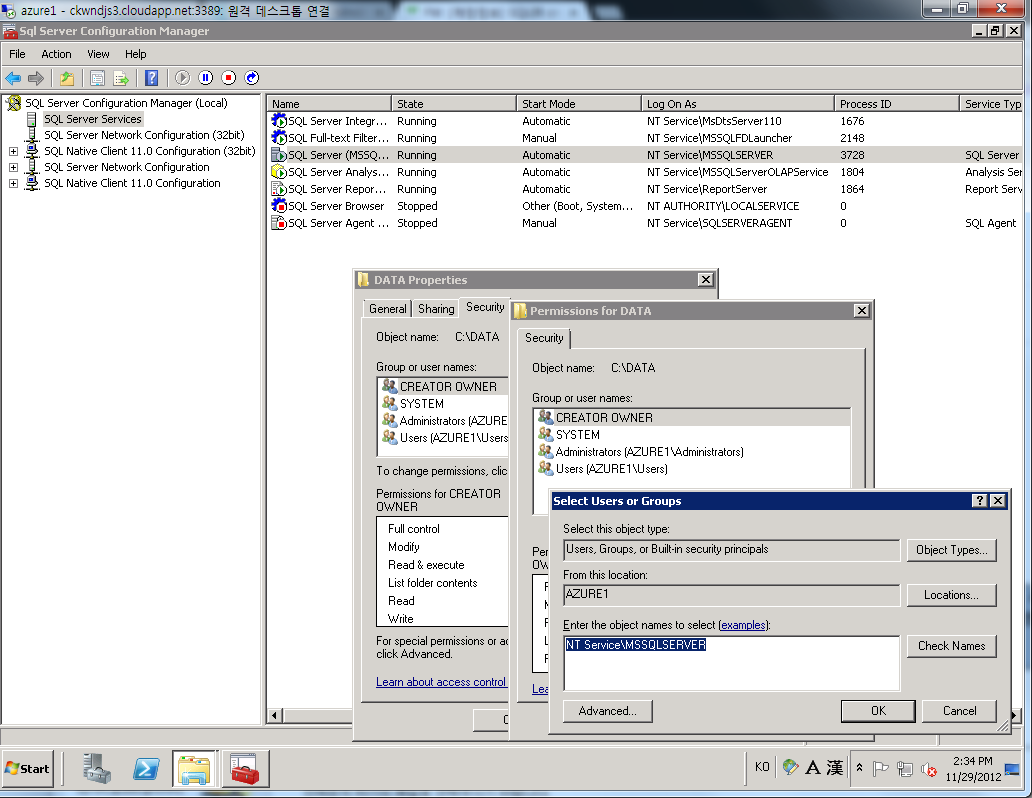
Task: Open the Action menu
Action: click(56, 54)
